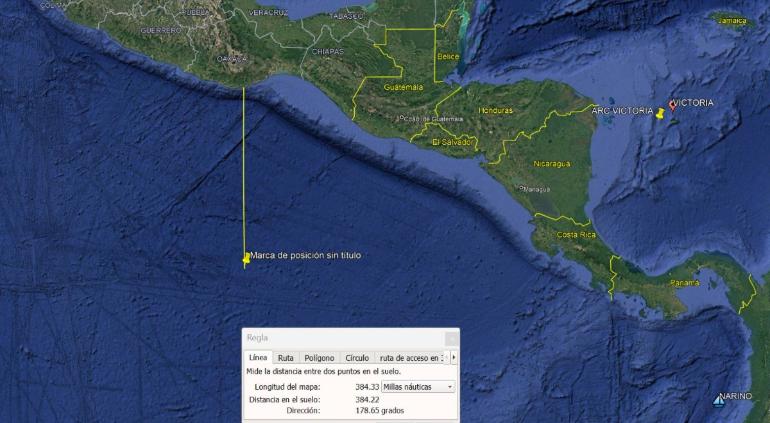The width and height of the screenshot is (770, 423).
Task: Open the 'ruta de acceso en 3D' tab
Action: click(x=408, y=357)
